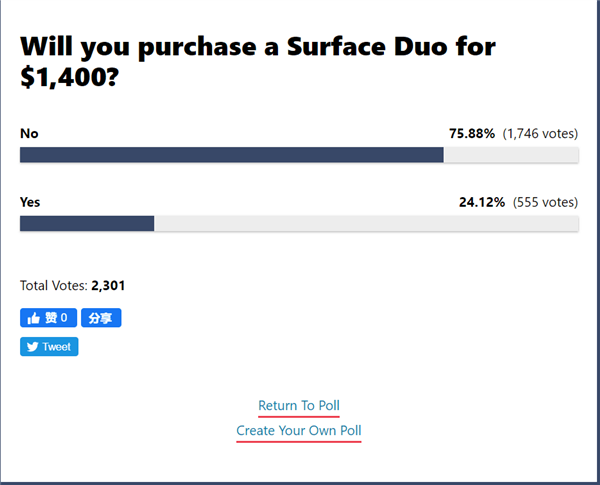Open the Return To Poll link
600x485 pixels.
(x=299, y=405)
